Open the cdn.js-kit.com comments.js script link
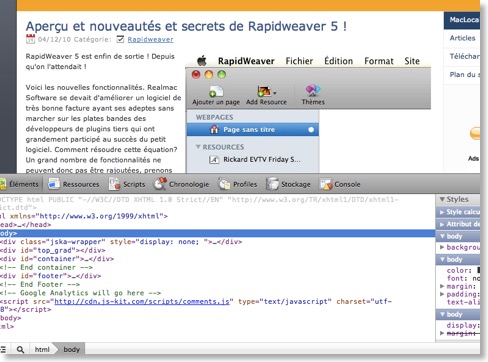This screenshot has height=362, width=488. 142,301
